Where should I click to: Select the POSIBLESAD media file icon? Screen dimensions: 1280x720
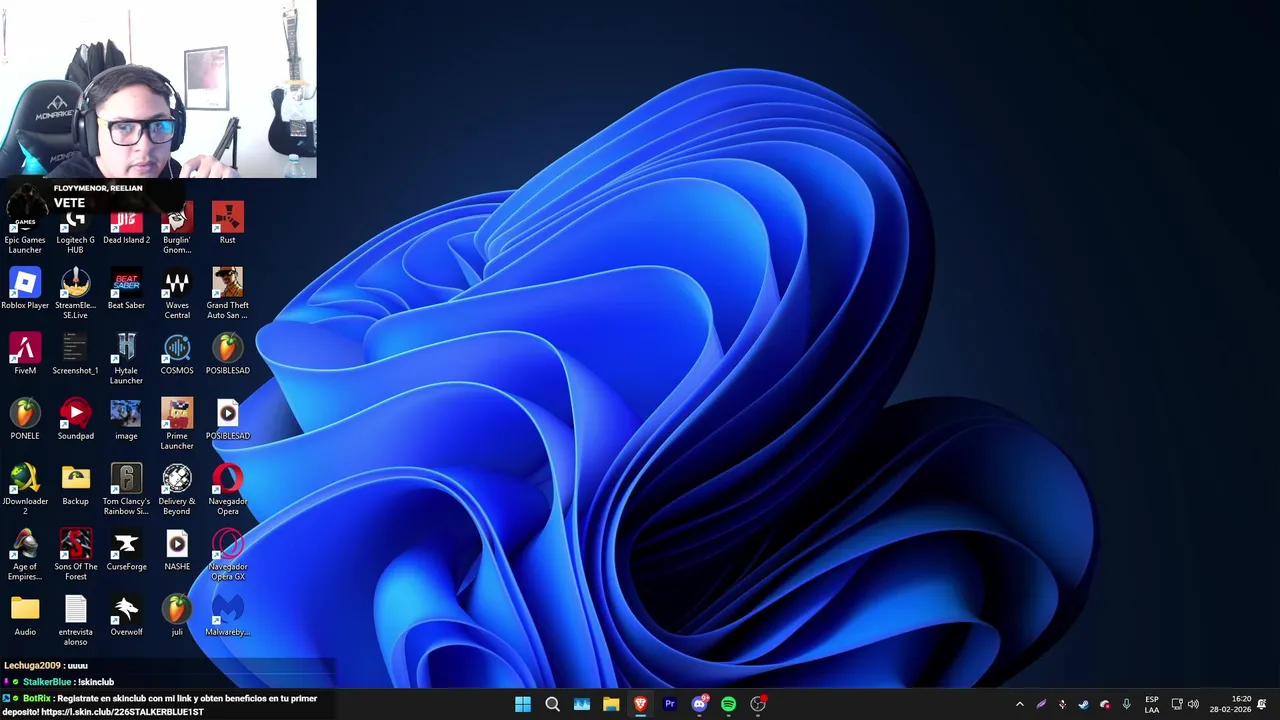[x=228, y=418]
